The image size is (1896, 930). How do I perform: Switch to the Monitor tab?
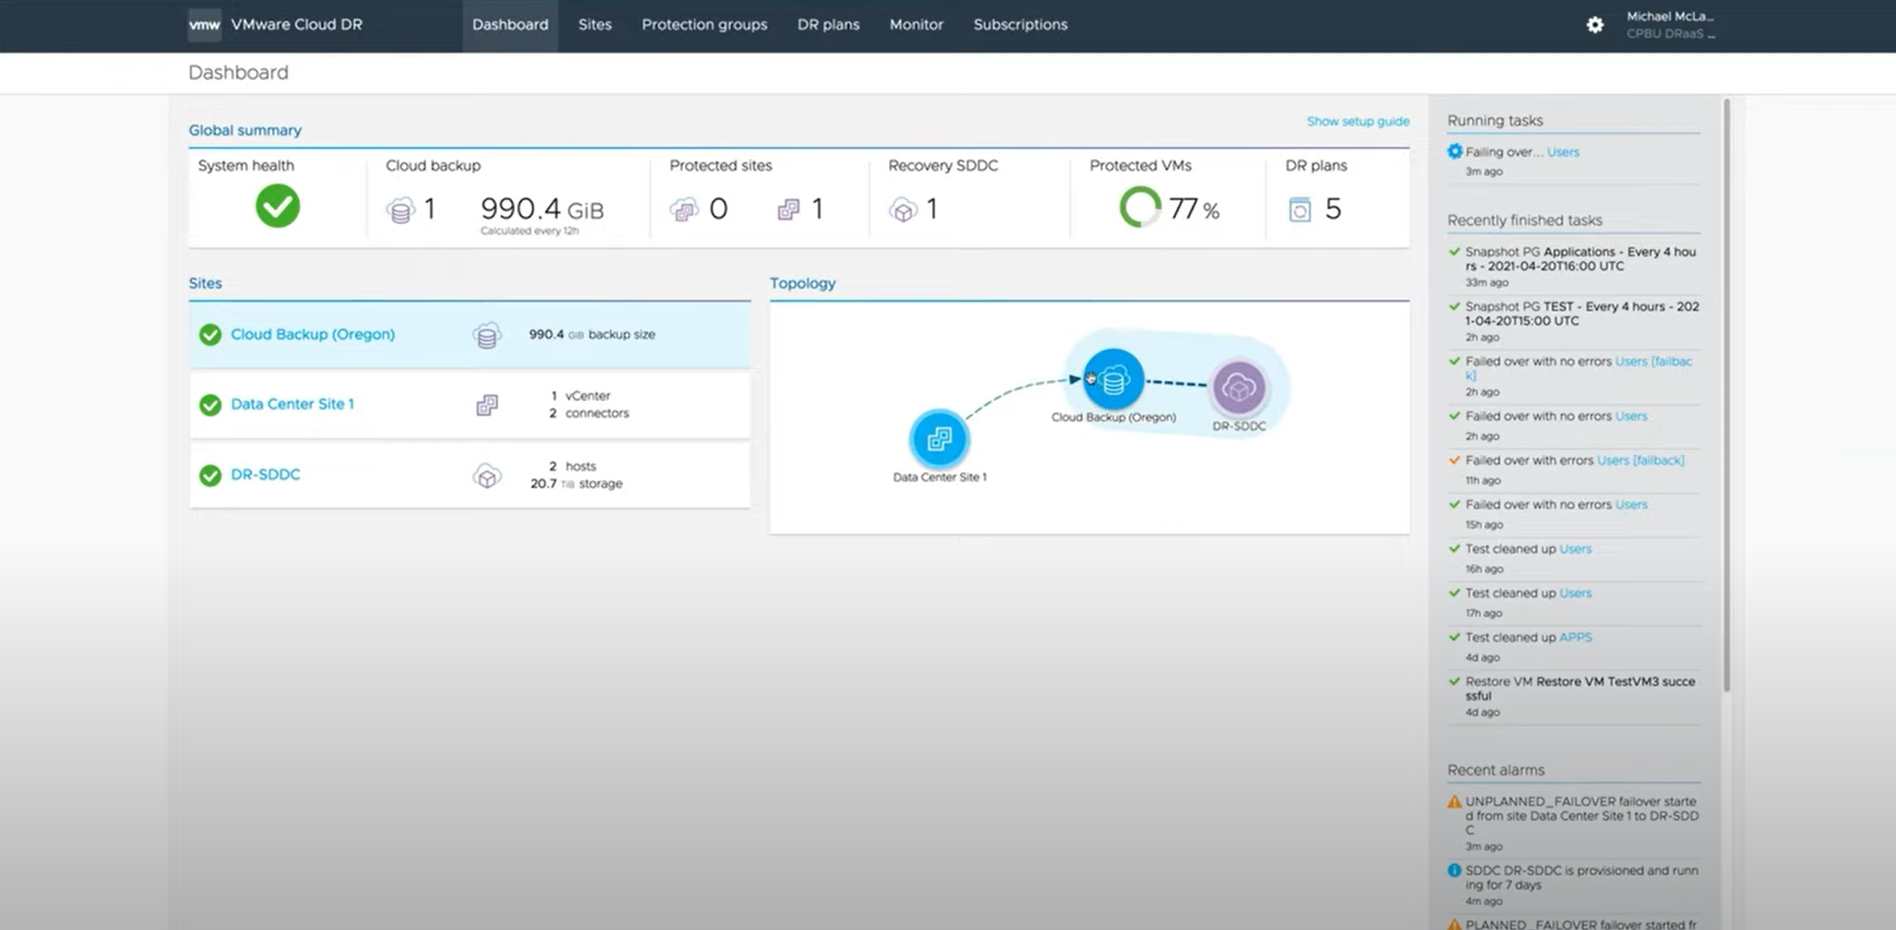point(915,25)
